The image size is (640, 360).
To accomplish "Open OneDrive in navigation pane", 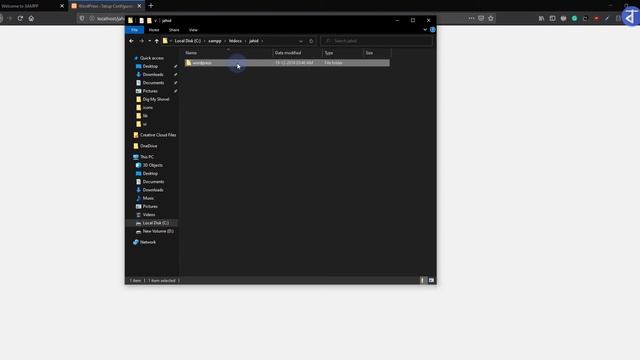I will 148,146.
